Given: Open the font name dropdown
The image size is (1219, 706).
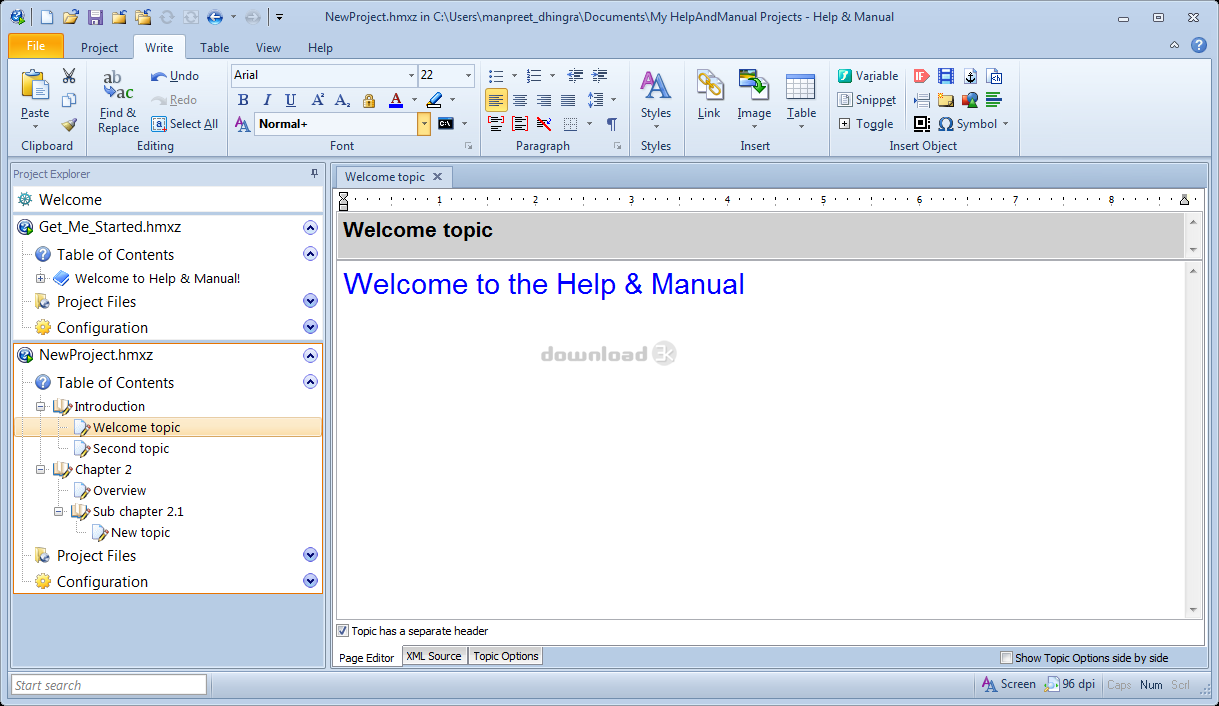Looking at the screenshot, I should (411, 76).
